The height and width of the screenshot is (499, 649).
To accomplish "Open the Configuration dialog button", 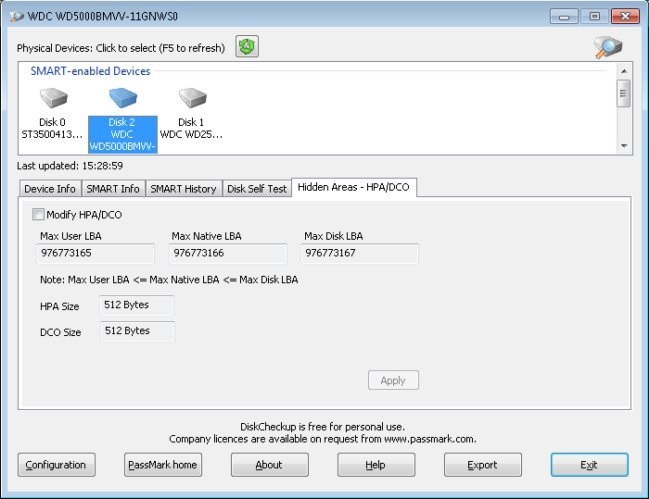I will coord(56,465).
